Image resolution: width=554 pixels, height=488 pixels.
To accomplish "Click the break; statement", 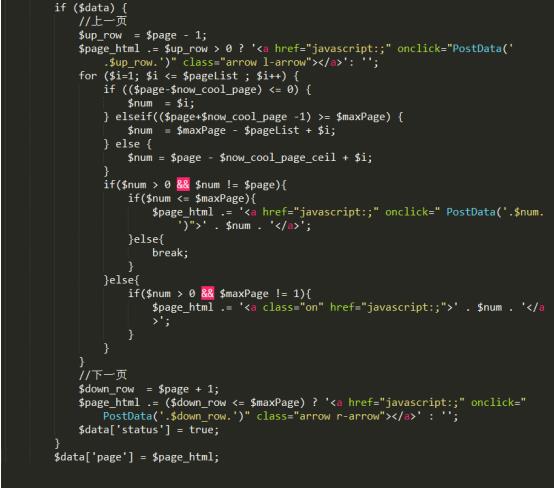I will point(170,253).
